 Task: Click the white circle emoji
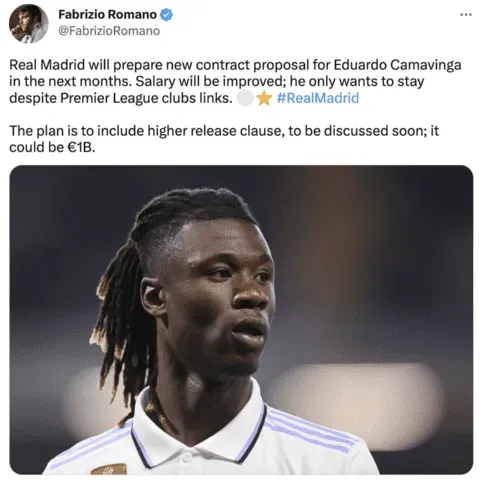tap(245, 98)
